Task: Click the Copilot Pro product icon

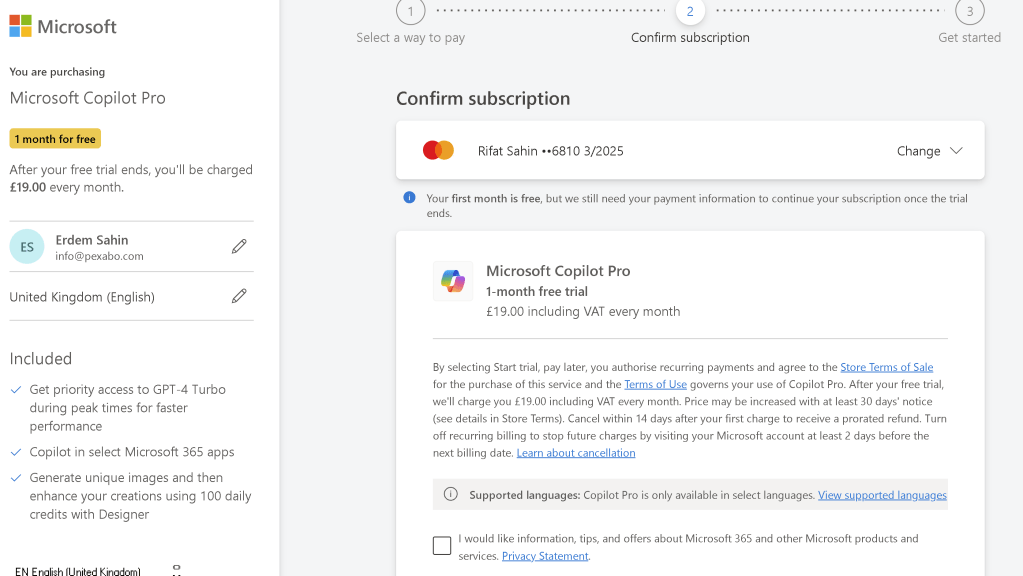Action: coord(453,281)
